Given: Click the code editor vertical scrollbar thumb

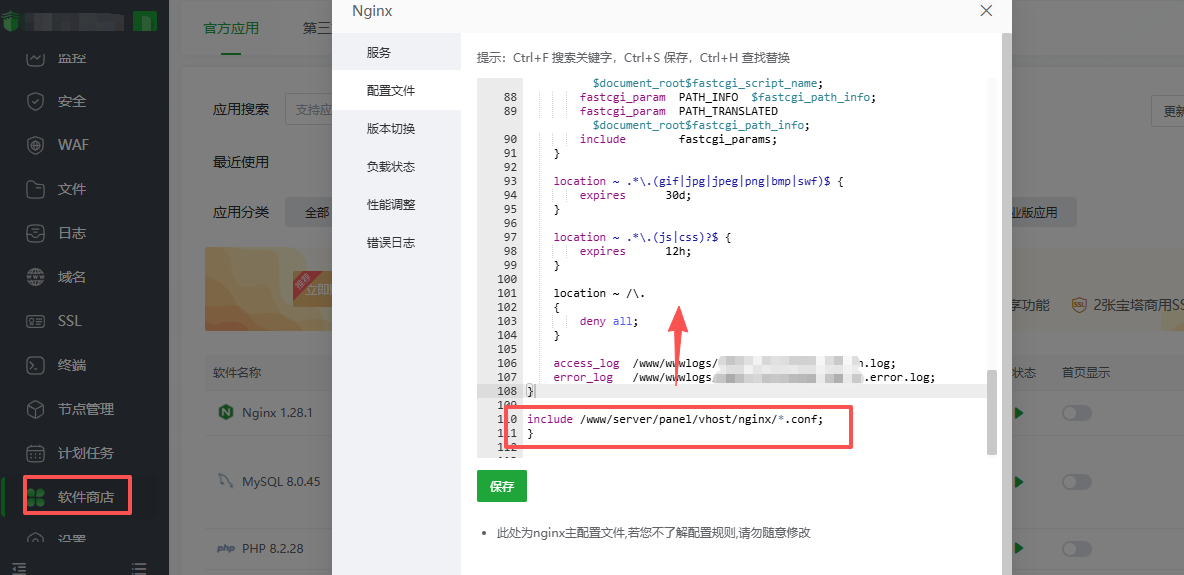Looking at the screenshot, I should pyautogui.click(x=991, y=412).
